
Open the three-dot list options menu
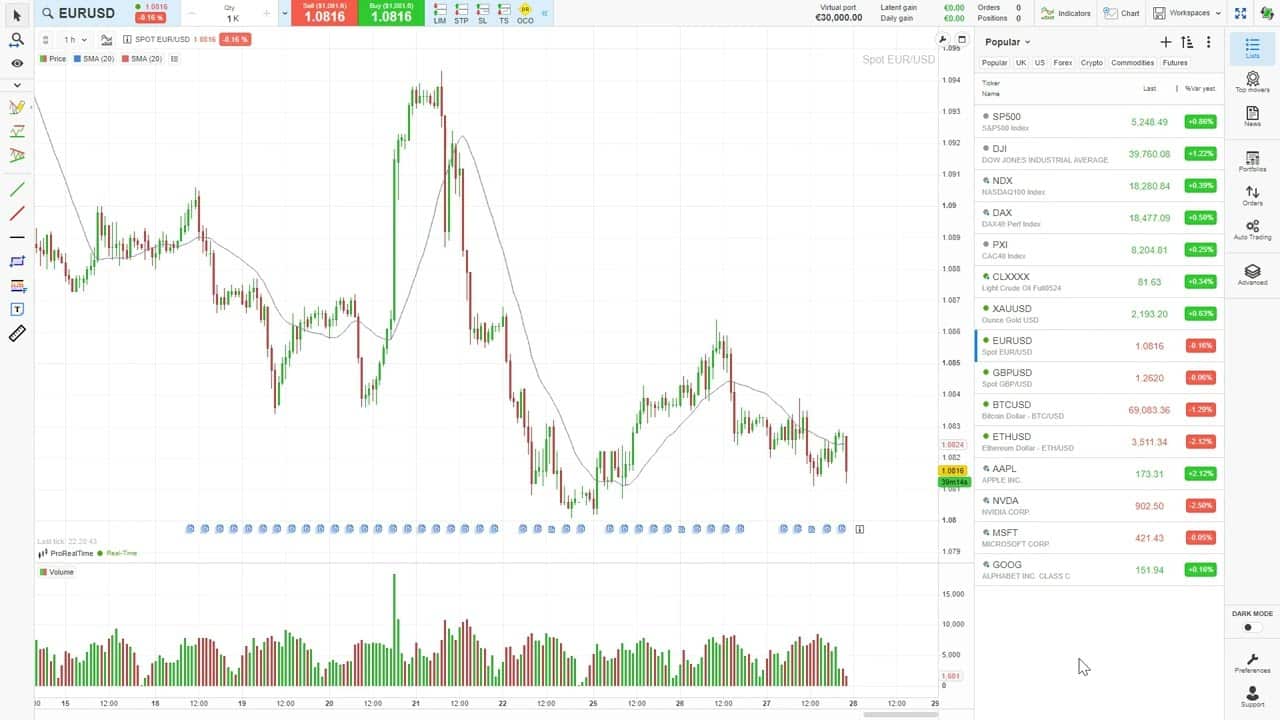tap(1209, 42)
